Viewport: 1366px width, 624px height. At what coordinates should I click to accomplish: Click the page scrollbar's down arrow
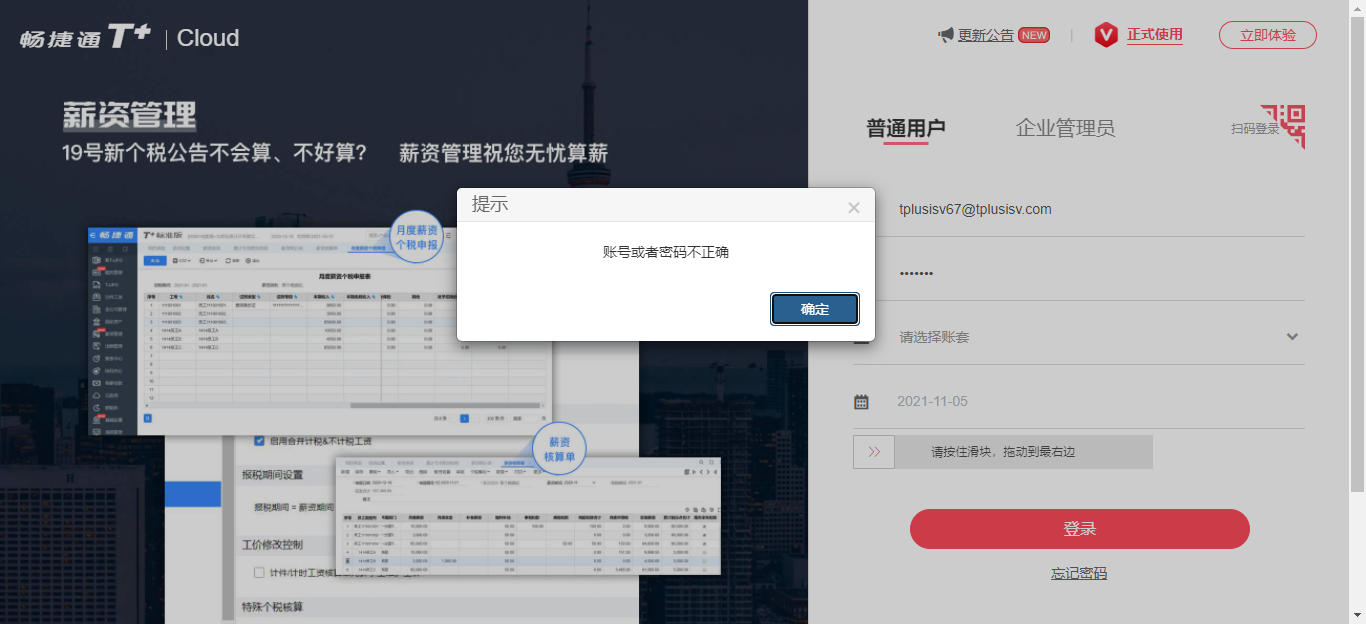pyautogui.click(x=1357, y=614)
